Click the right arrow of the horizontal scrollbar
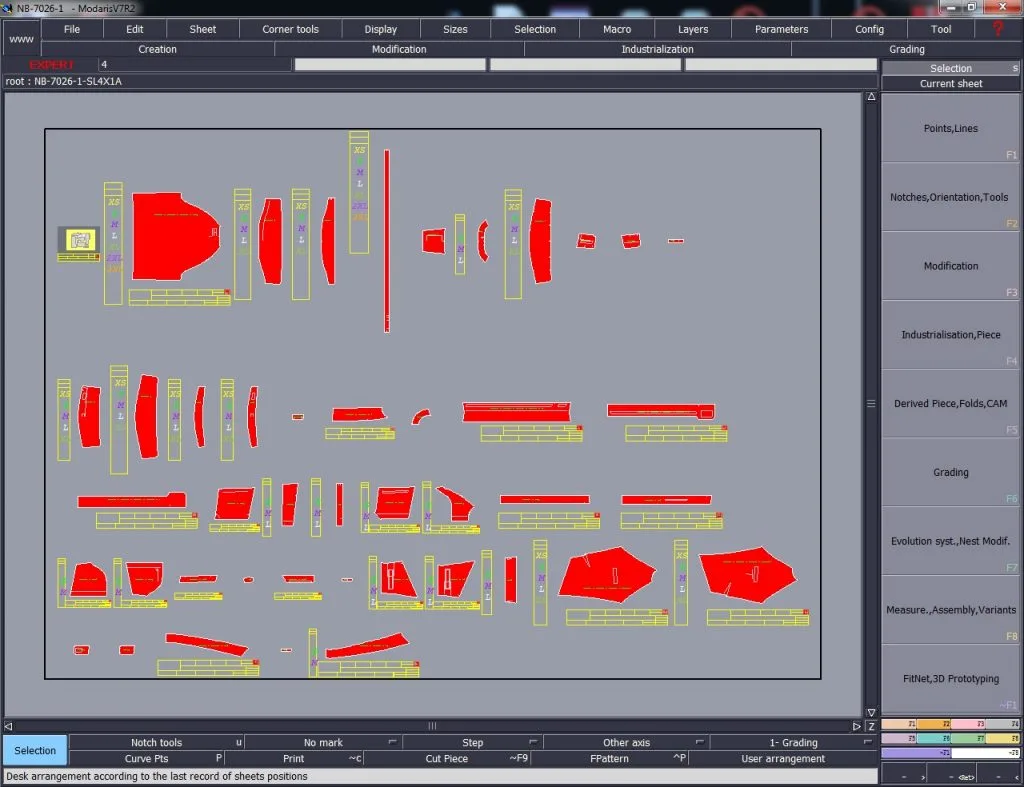 pos(857,726)
